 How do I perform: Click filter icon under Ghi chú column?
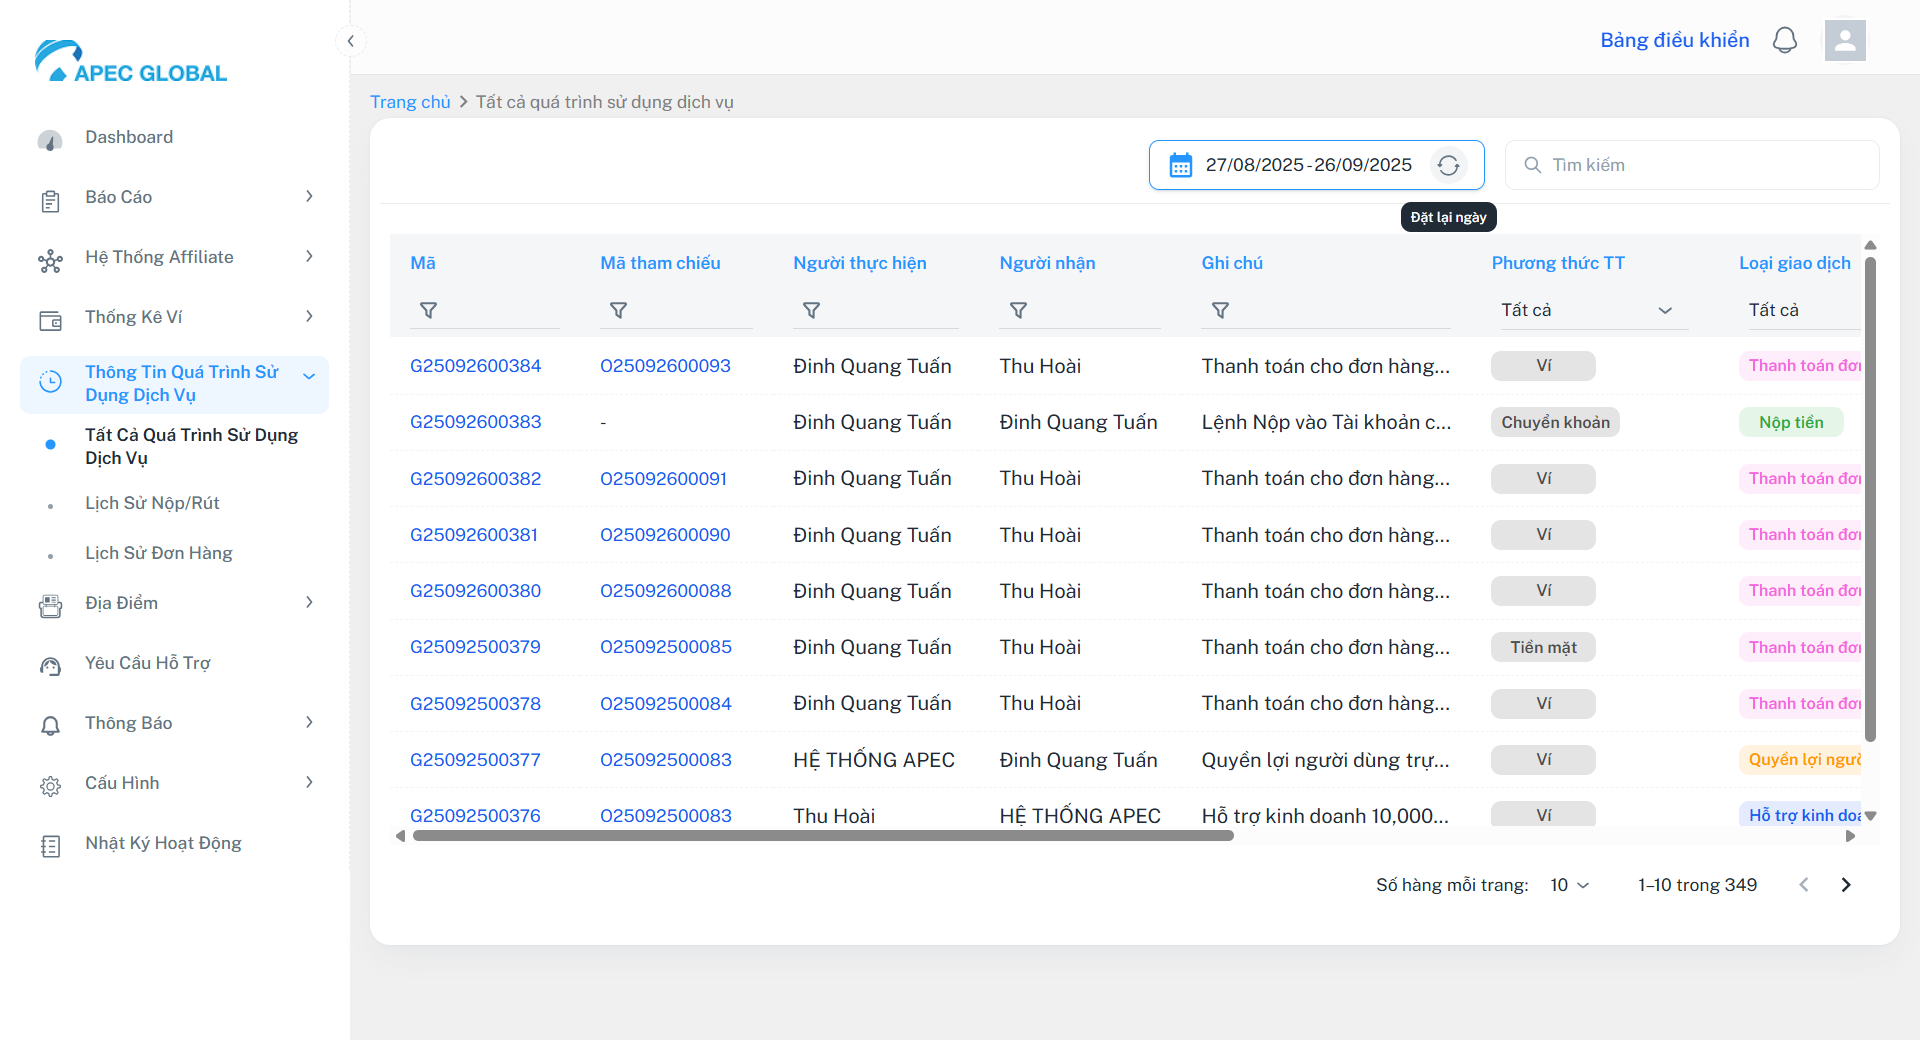(1220, 311)
